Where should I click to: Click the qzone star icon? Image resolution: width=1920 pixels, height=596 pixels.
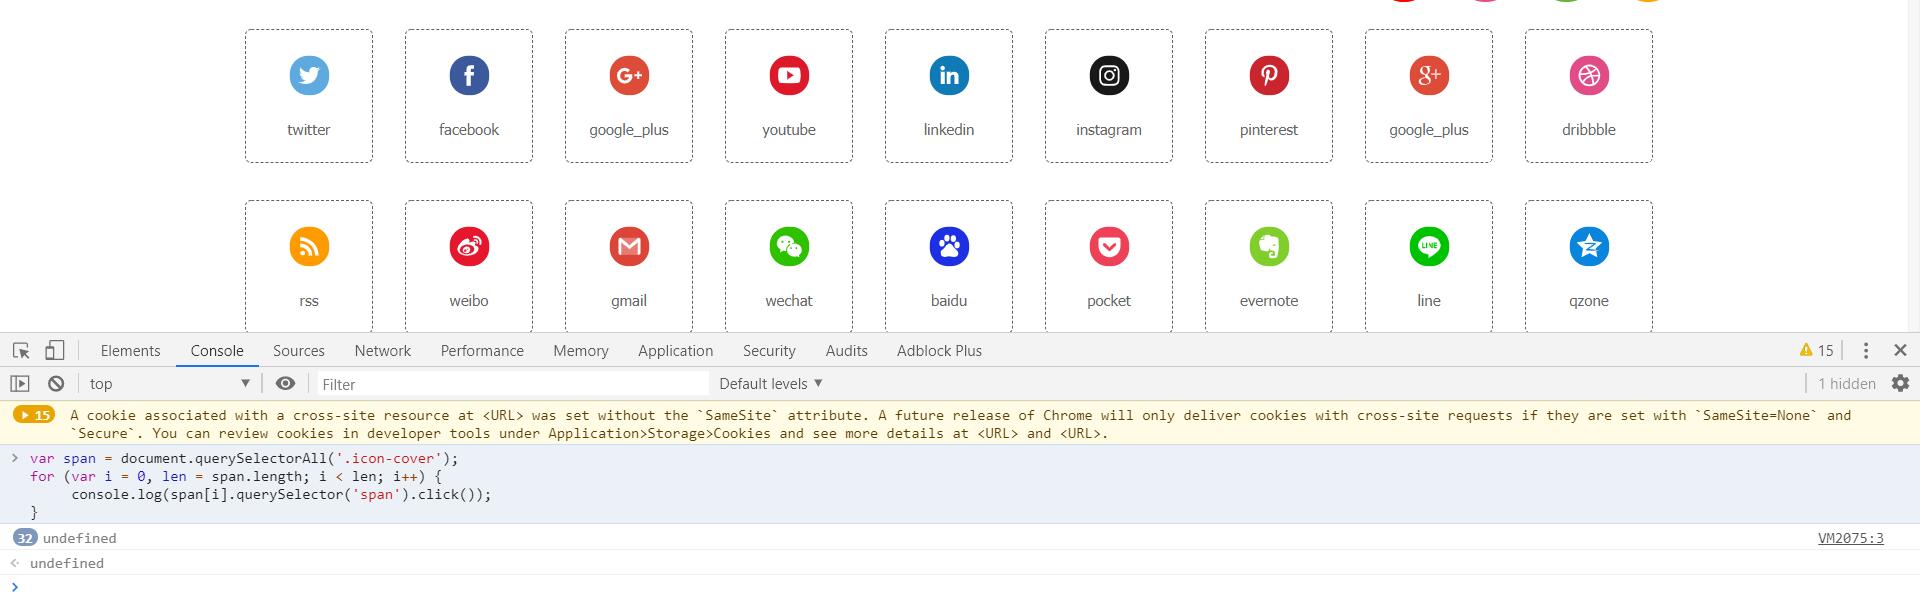coord(1589,246)
